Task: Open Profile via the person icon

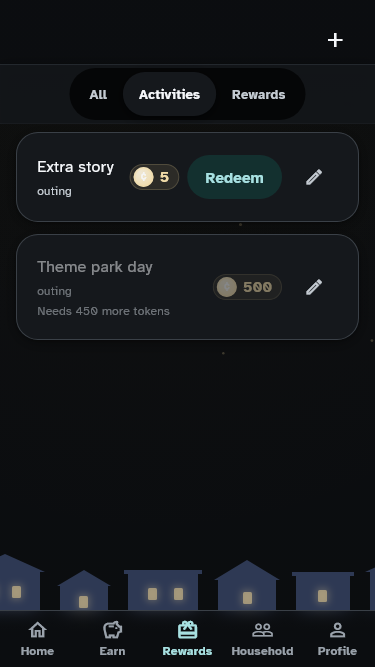Action: point(337,630)
